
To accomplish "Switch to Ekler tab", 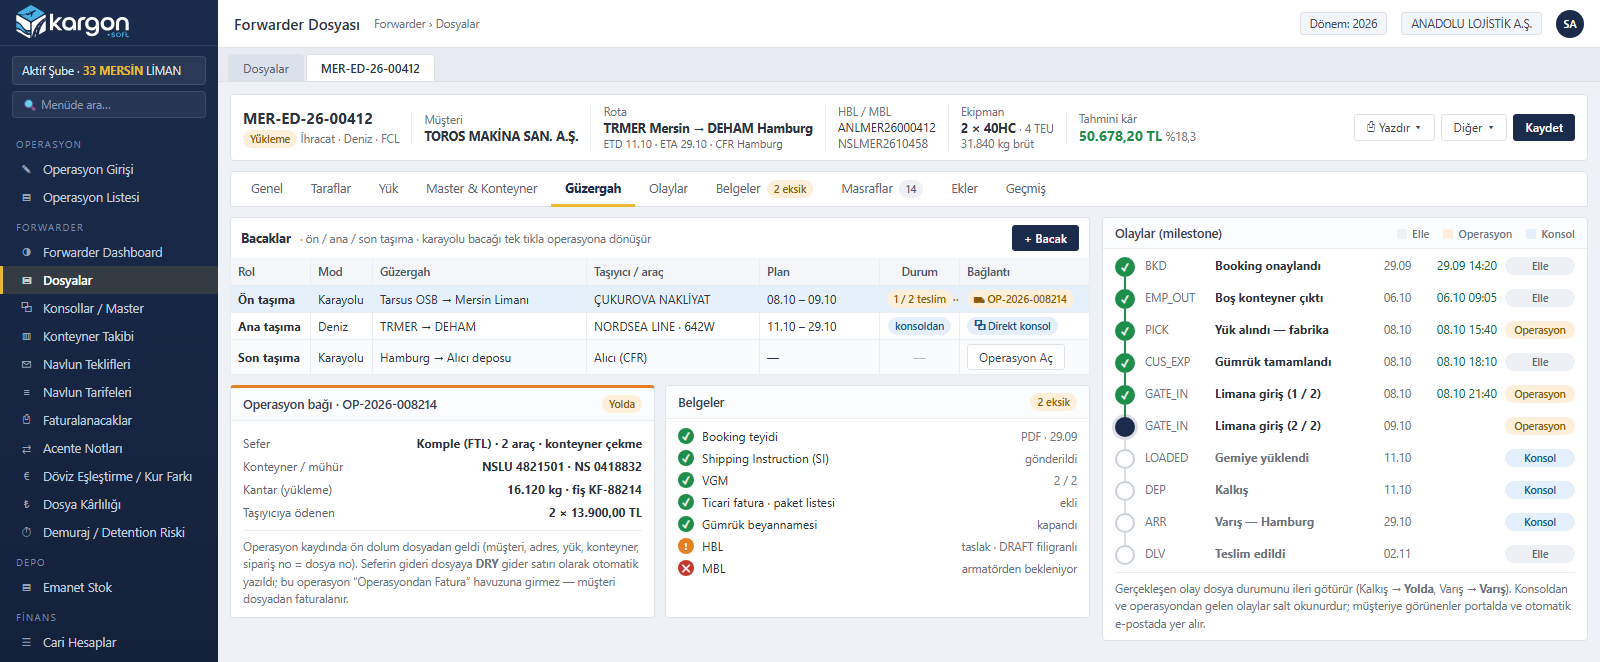I will 964,189.
